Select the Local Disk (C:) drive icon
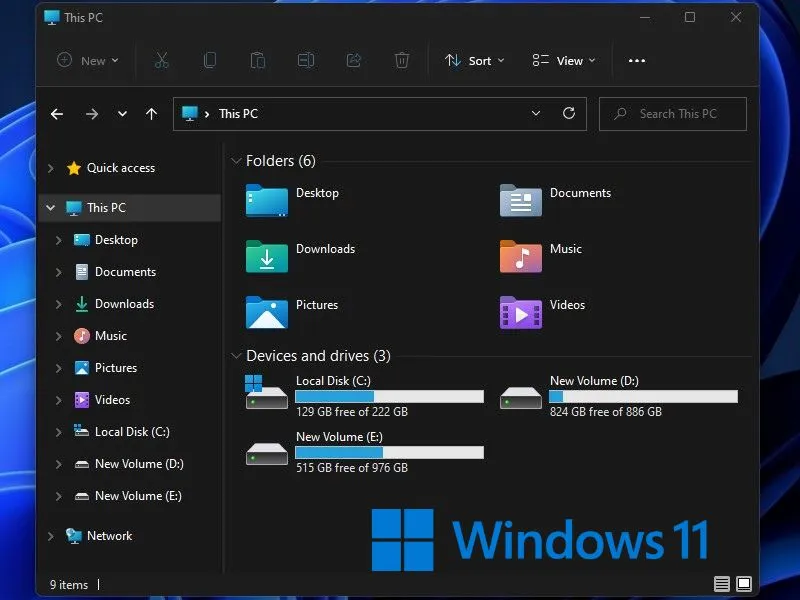This screenshot has height=600, width=800. click(266, 392)
